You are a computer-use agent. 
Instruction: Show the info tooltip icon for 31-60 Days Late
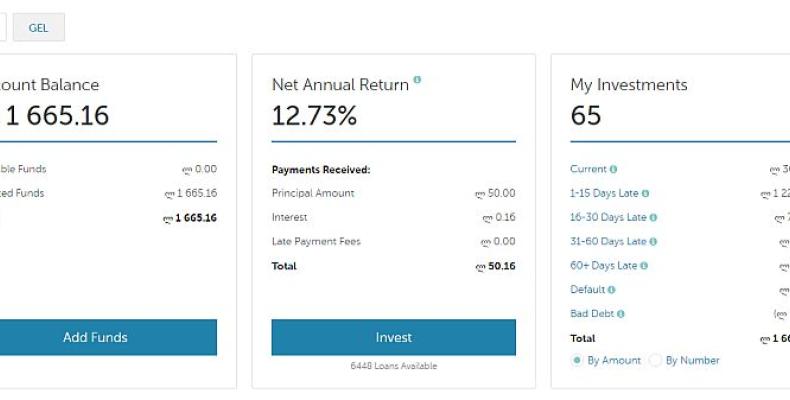tap(653, 242)
